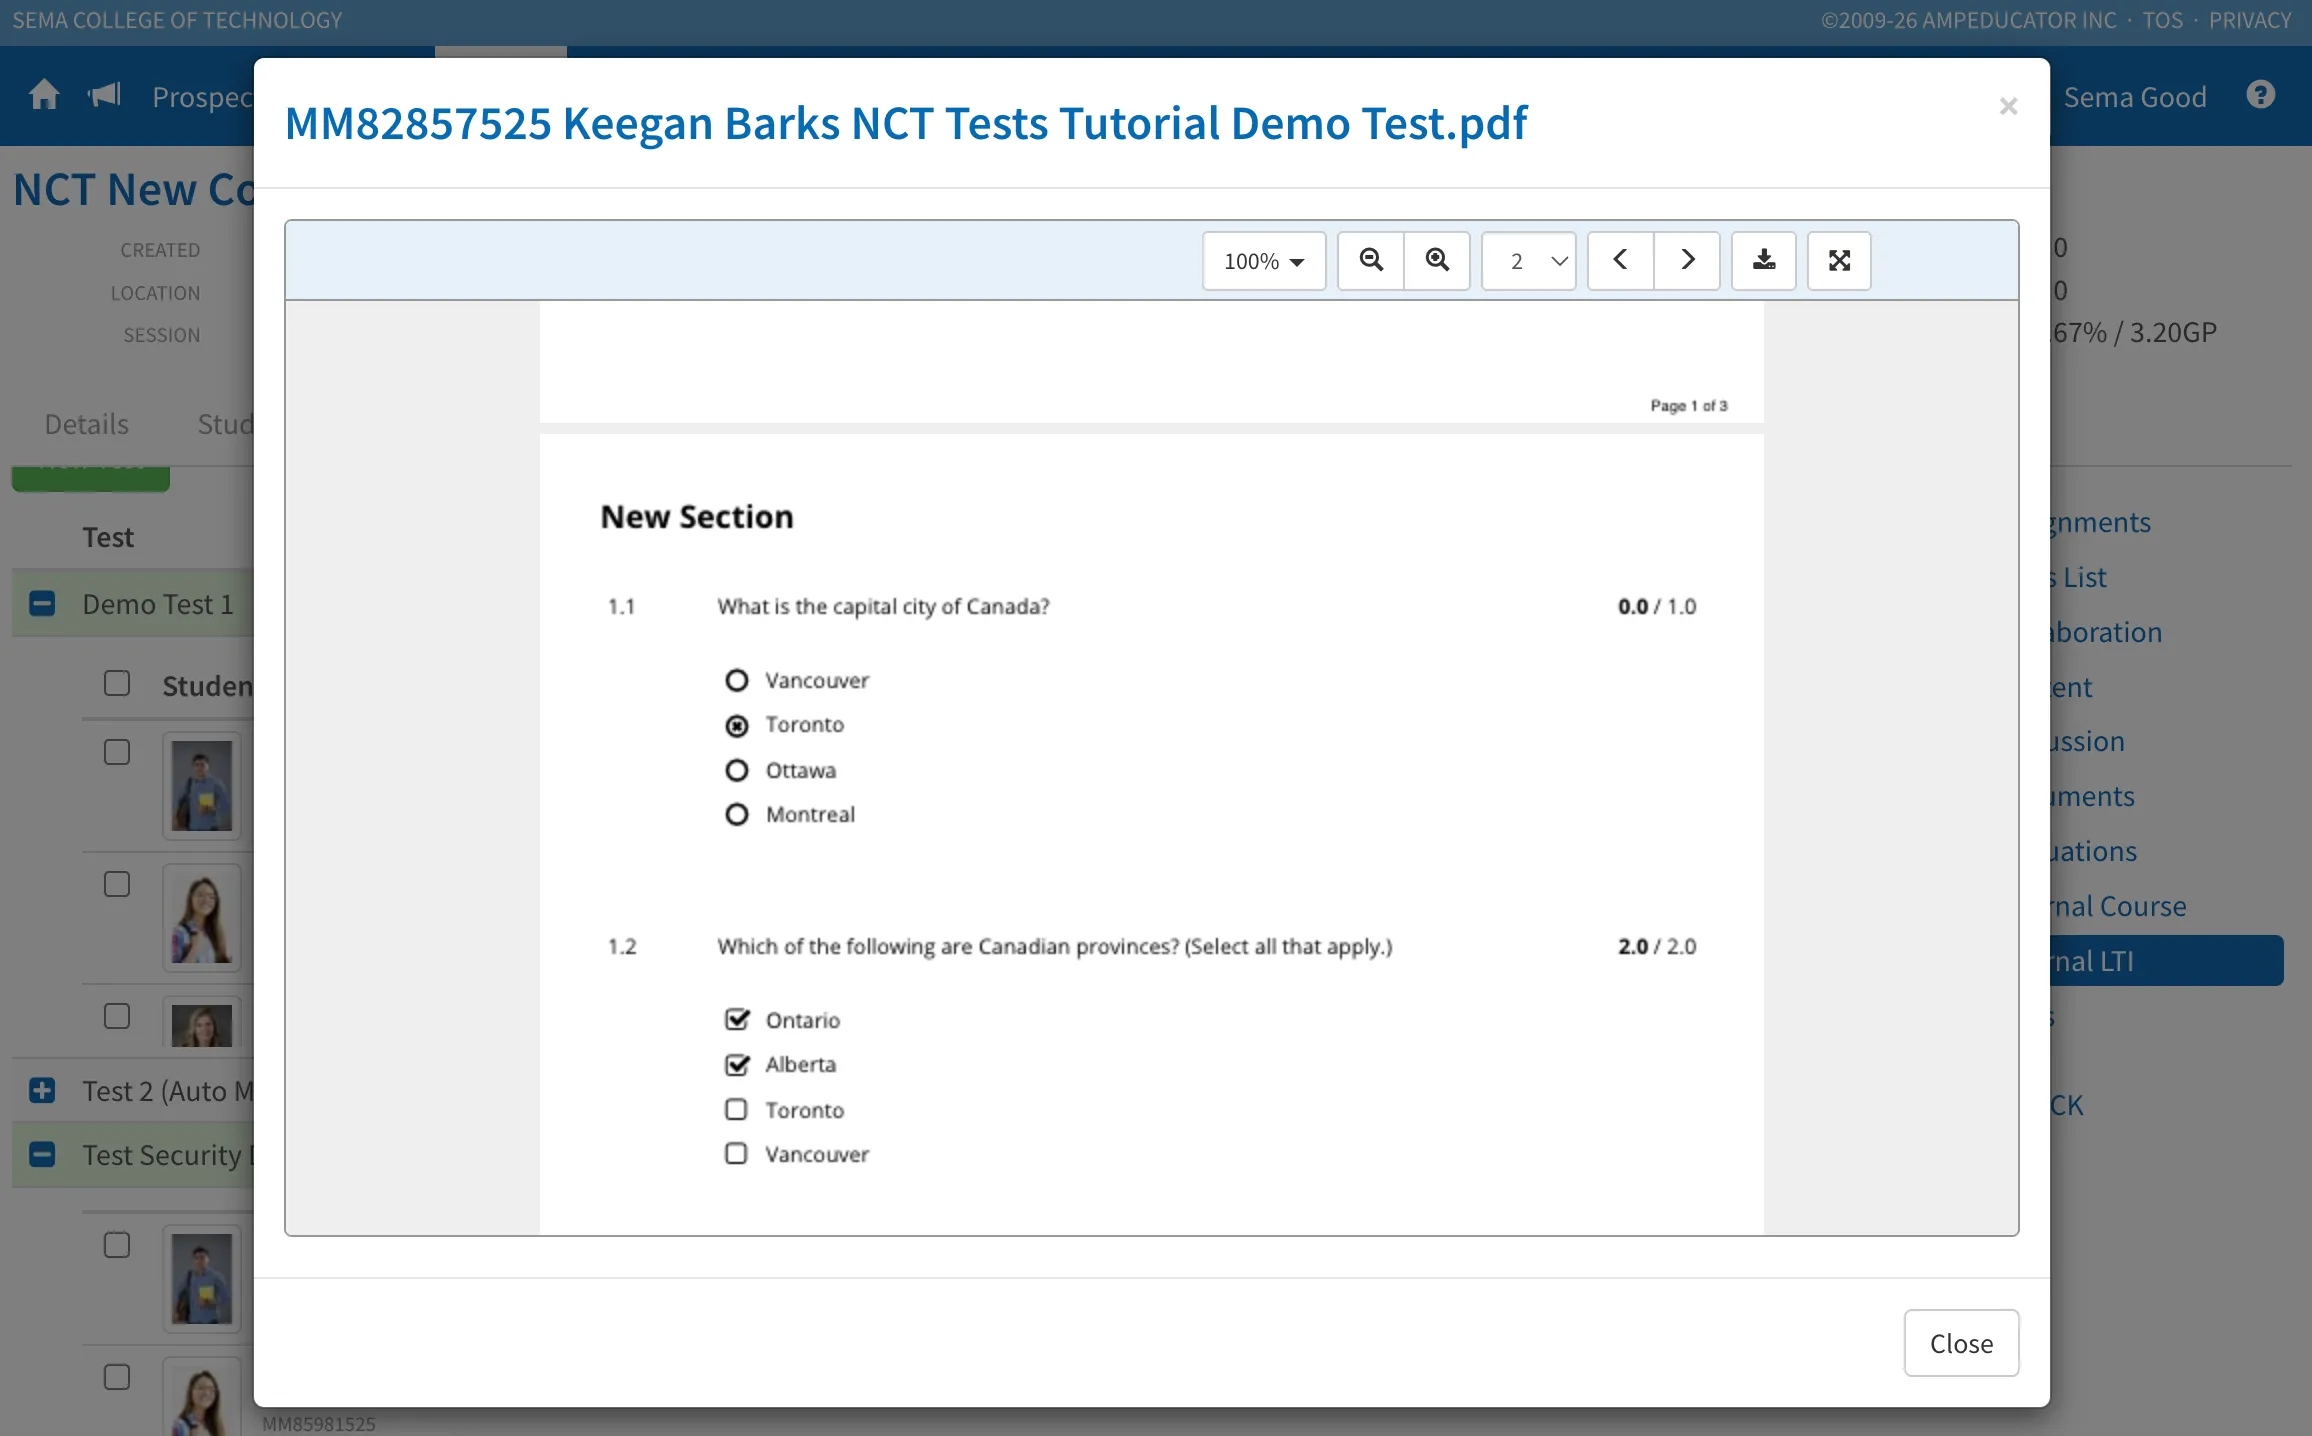The height and width of the screenshot is (1436, 2312).
Task: Go to previous PDF page
Action: (x=1620, y=261)
